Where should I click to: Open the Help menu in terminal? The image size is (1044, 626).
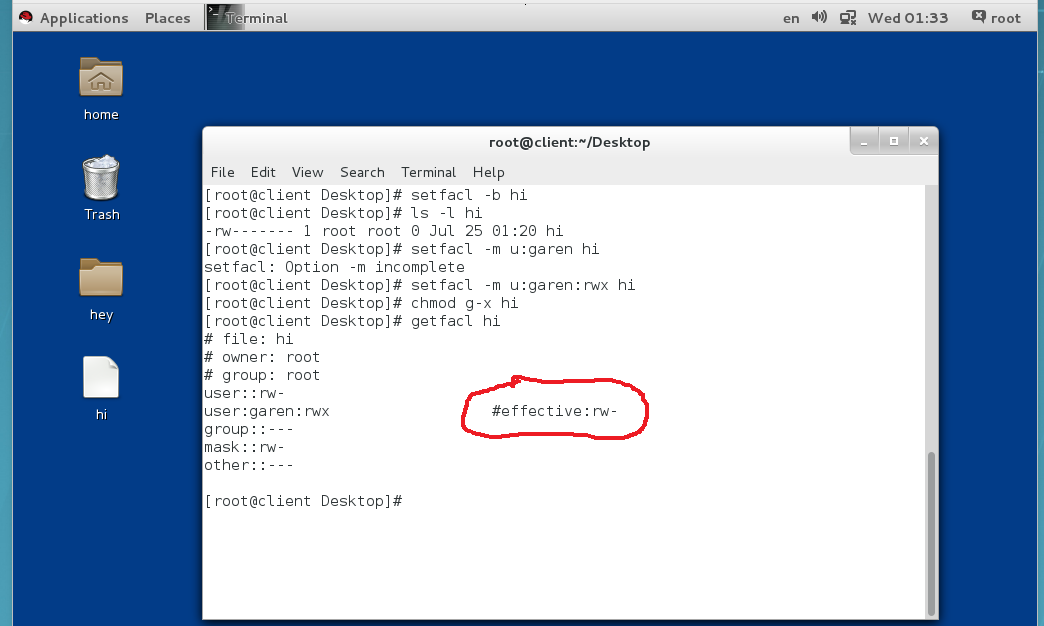pos(488,172)
